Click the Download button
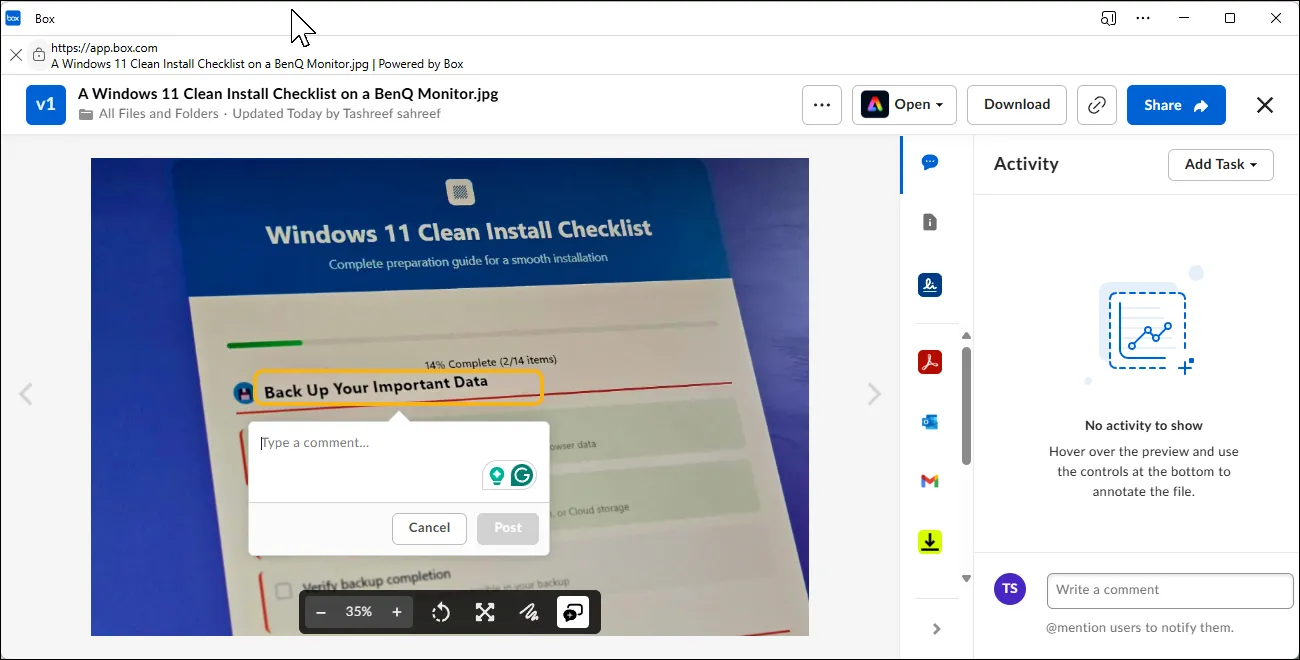1300x660 pixels. [x=1017, y=105]
